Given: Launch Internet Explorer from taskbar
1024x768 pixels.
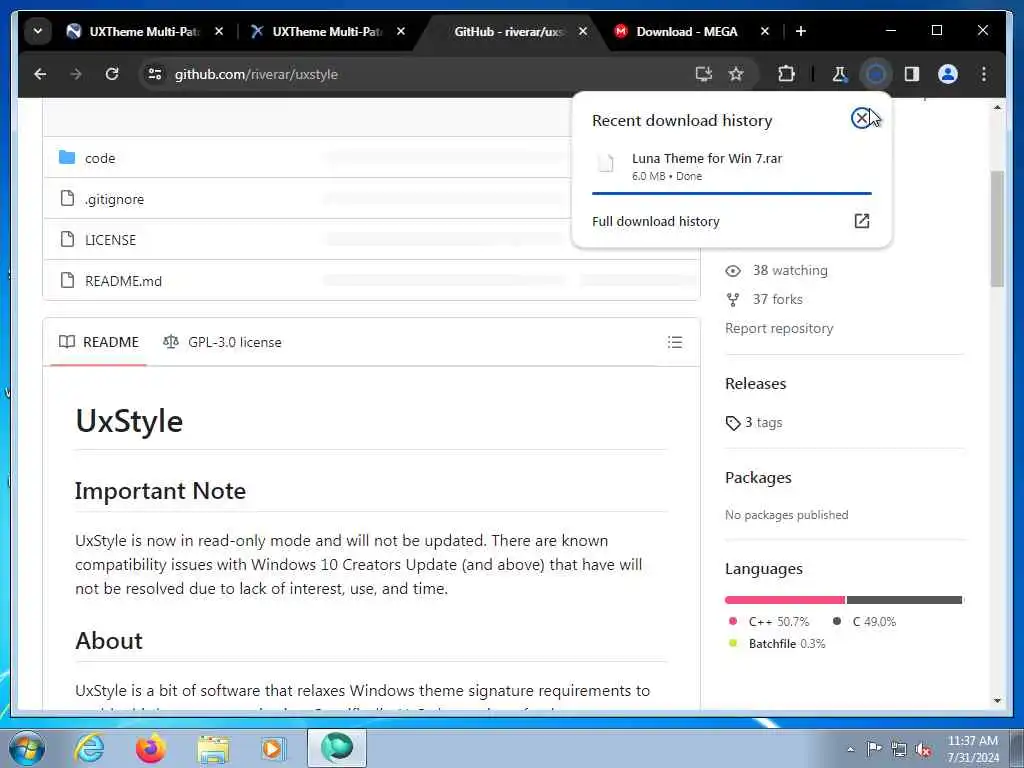Looking at the screenshot, I should 89,748.
